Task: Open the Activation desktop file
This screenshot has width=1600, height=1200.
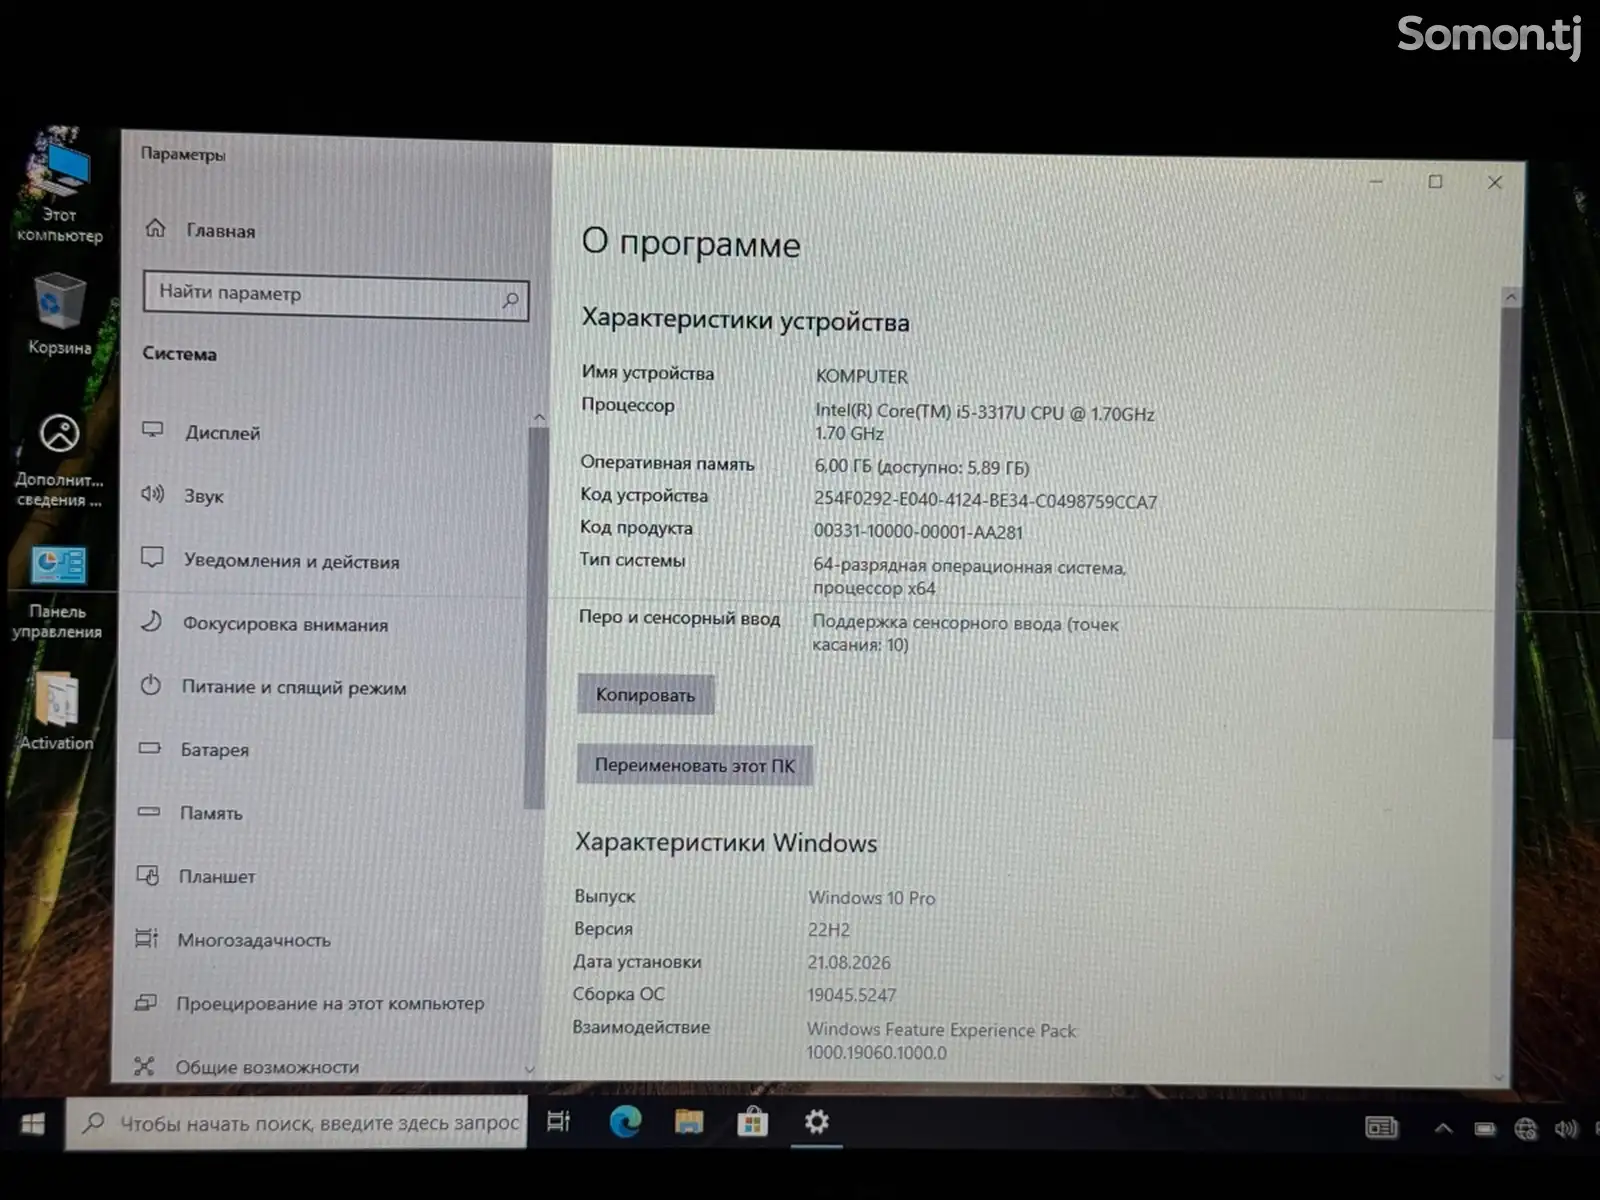Action: (x=57, y=711)
